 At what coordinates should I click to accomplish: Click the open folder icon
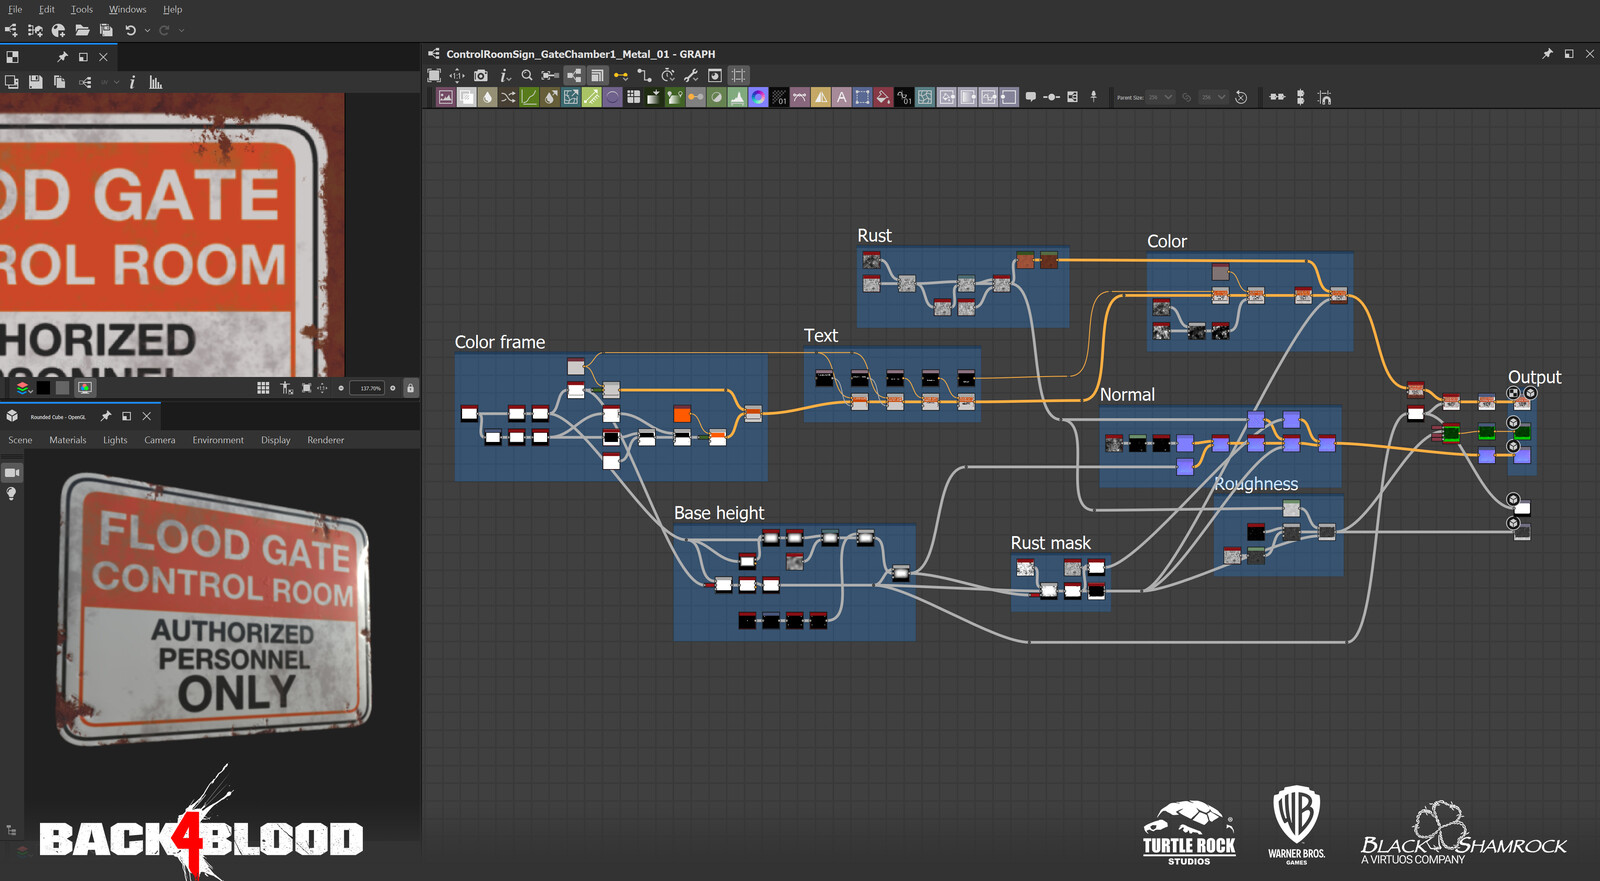click(82, 30)
